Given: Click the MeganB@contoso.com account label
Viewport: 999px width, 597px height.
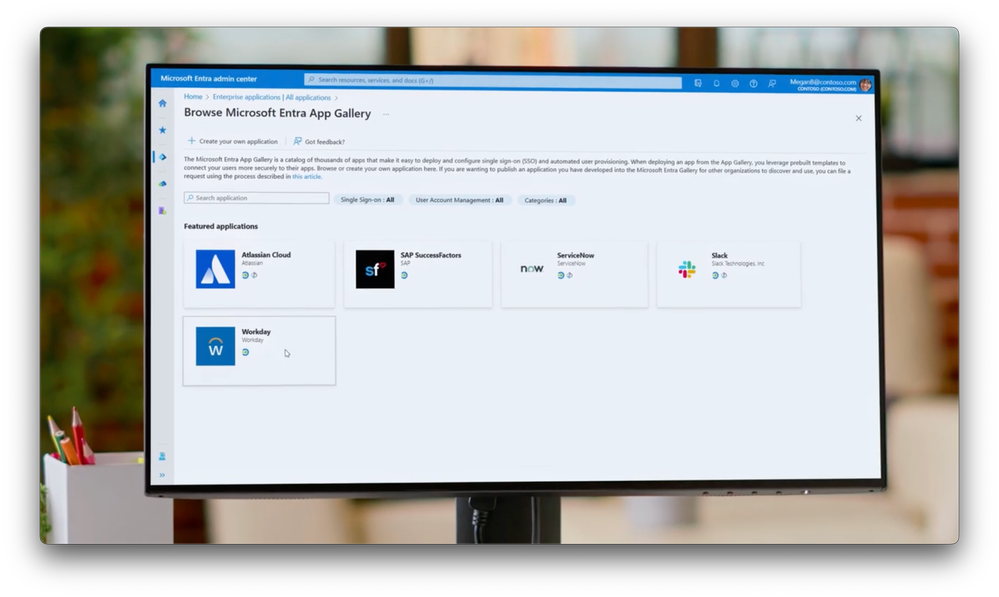Looking at the screenshot, I should [x=823, y=82].
